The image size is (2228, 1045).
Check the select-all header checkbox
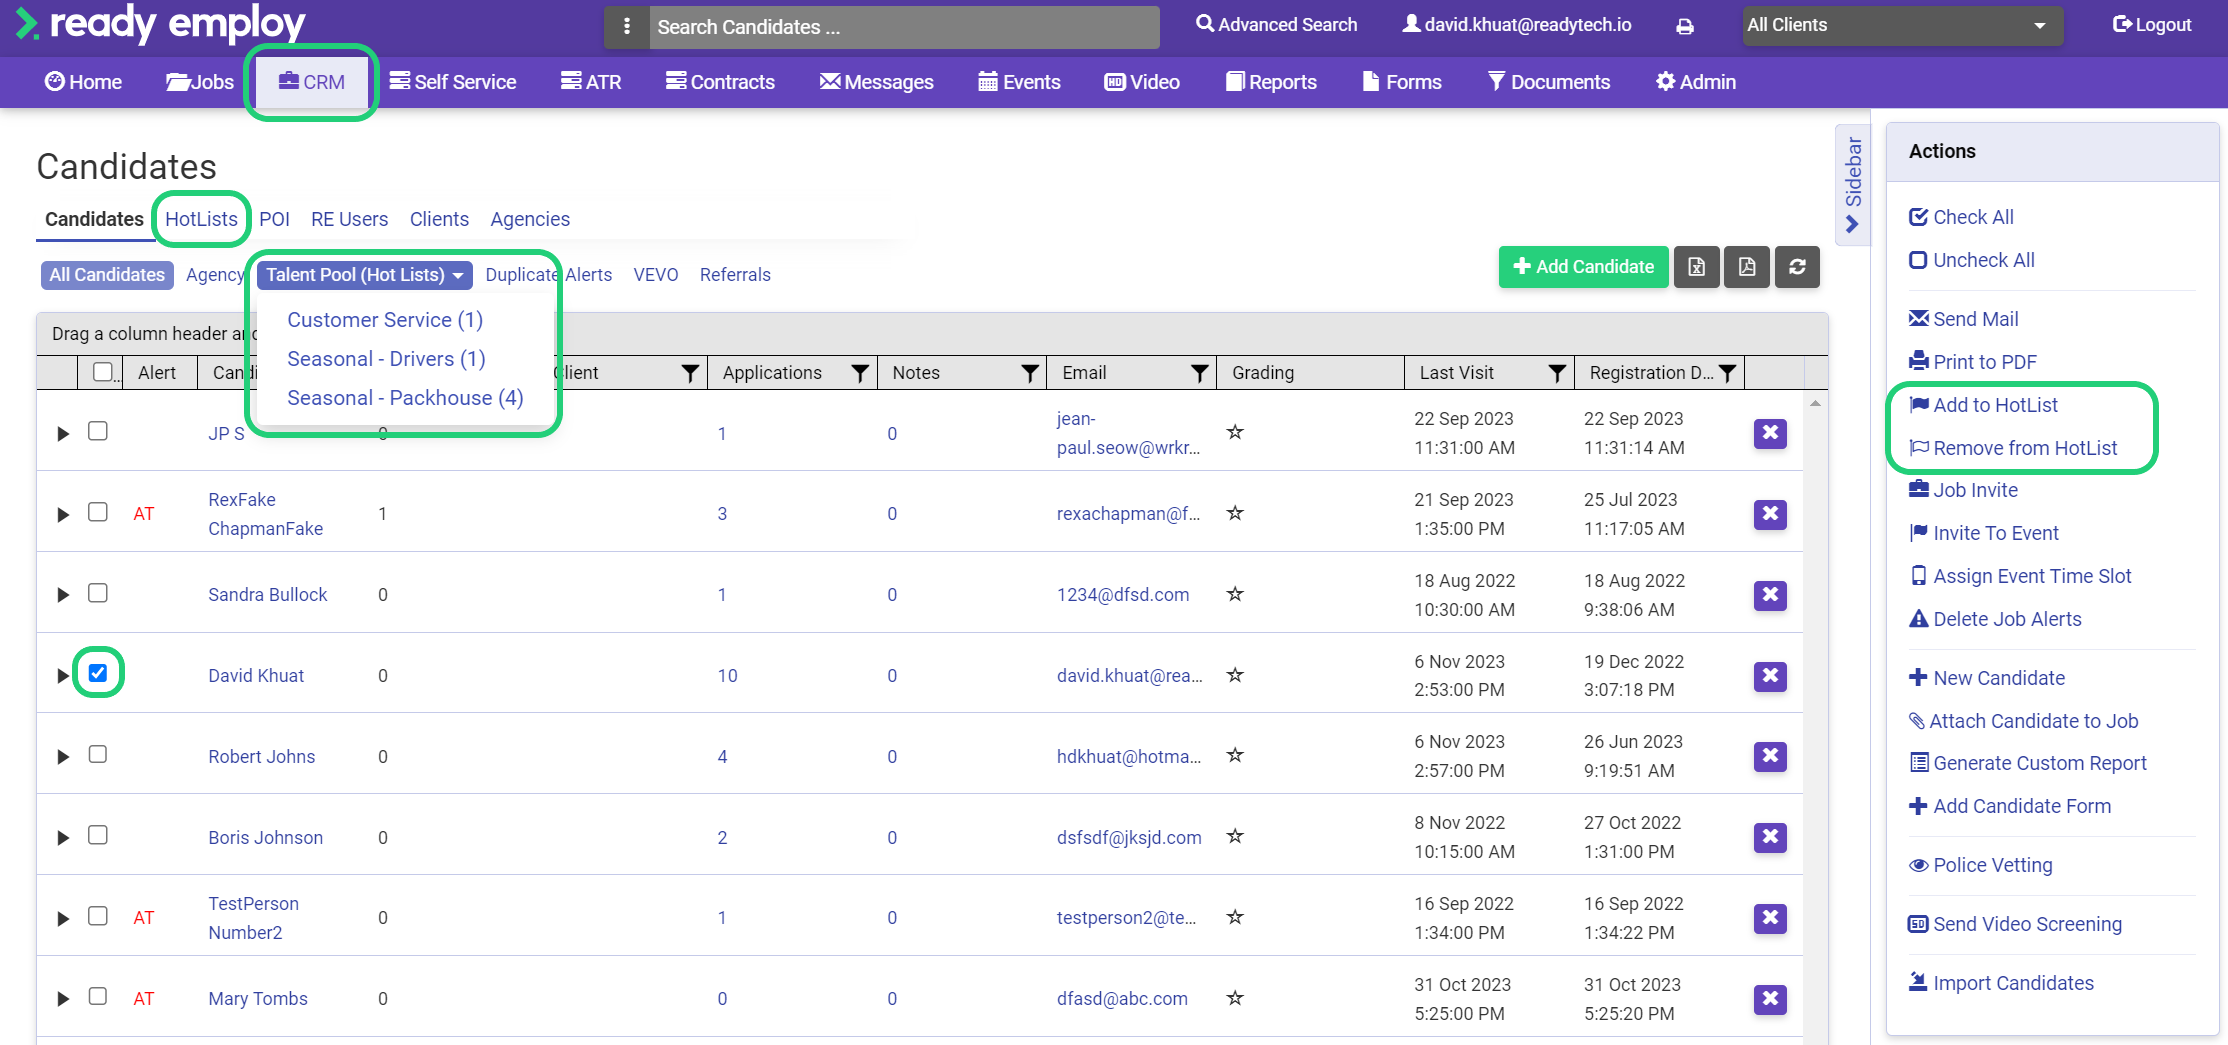(102, 372)
